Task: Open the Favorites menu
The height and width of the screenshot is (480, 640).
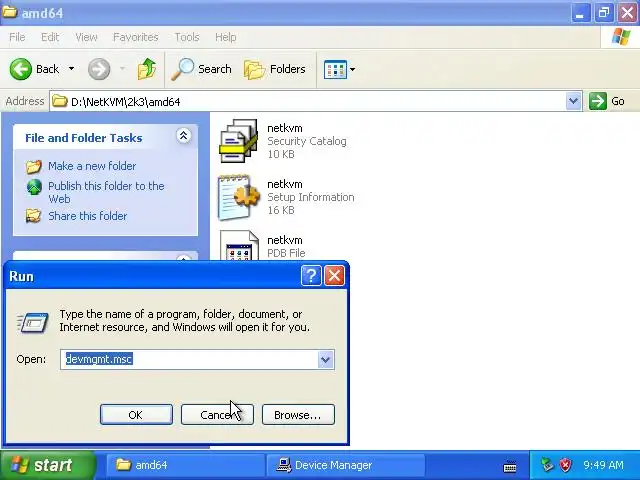Action: (x=136, y=37)
